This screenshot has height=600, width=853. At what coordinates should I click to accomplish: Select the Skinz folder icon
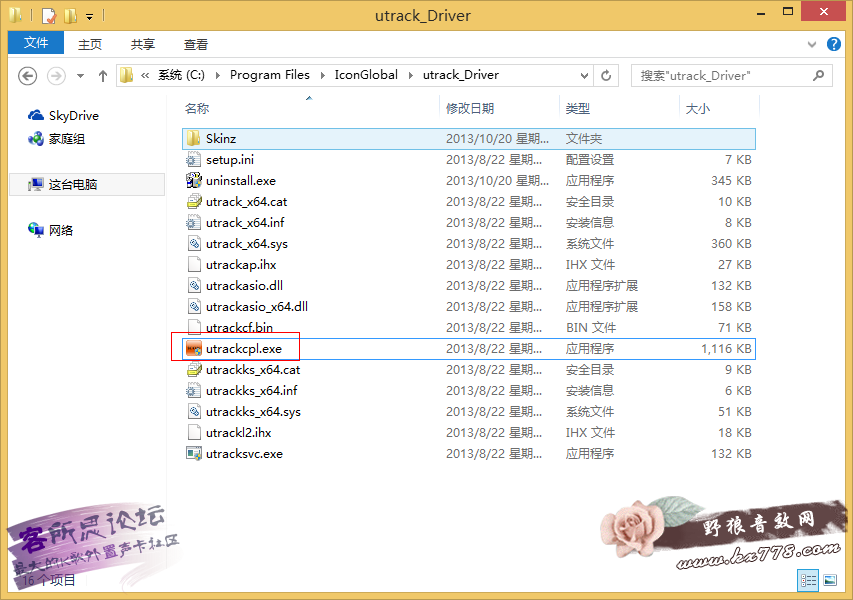[194, 138]
